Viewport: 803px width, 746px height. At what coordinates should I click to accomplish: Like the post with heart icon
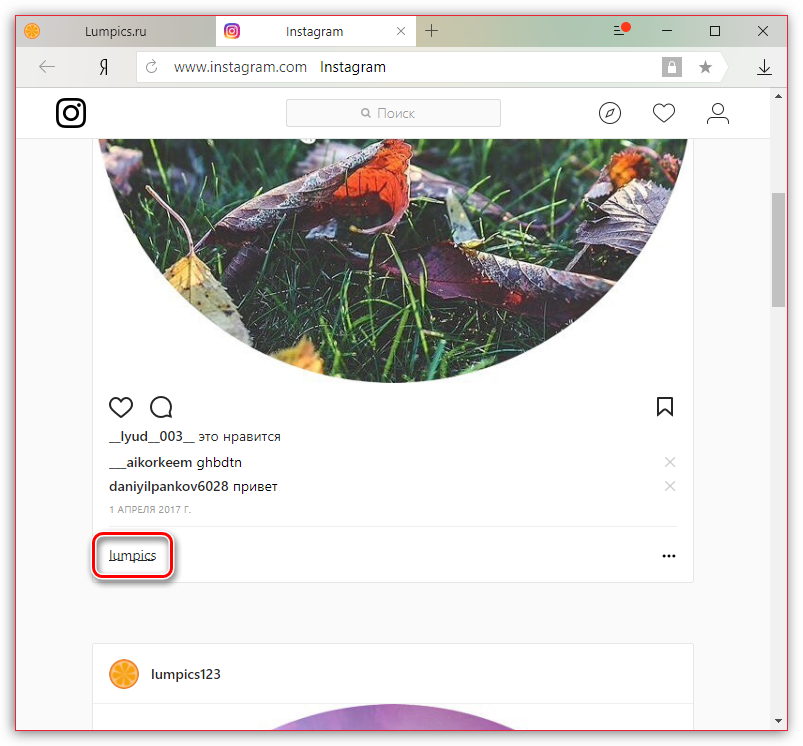click(121, 407)
